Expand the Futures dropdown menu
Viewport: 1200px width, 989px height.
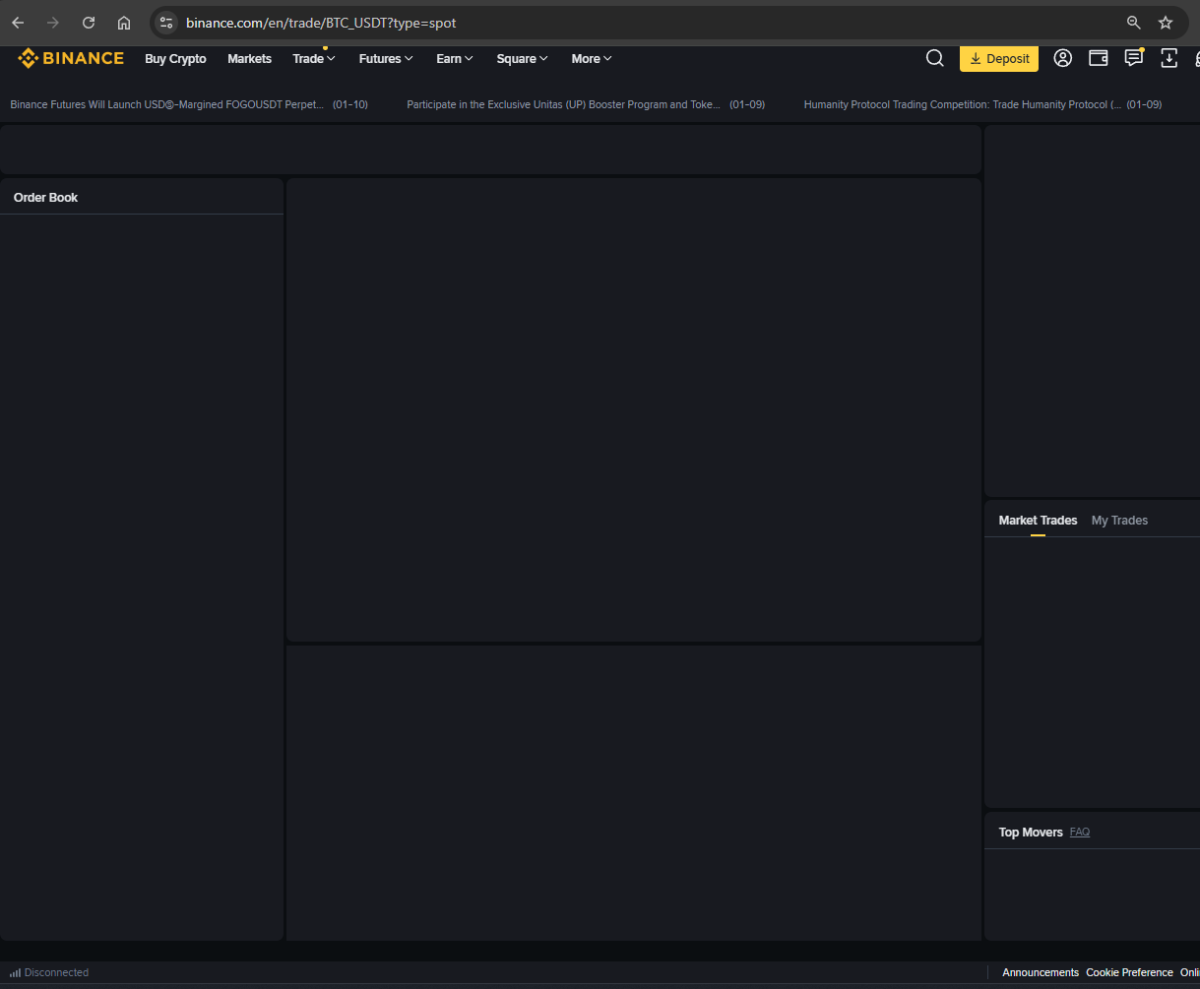(x=385, y=59)
